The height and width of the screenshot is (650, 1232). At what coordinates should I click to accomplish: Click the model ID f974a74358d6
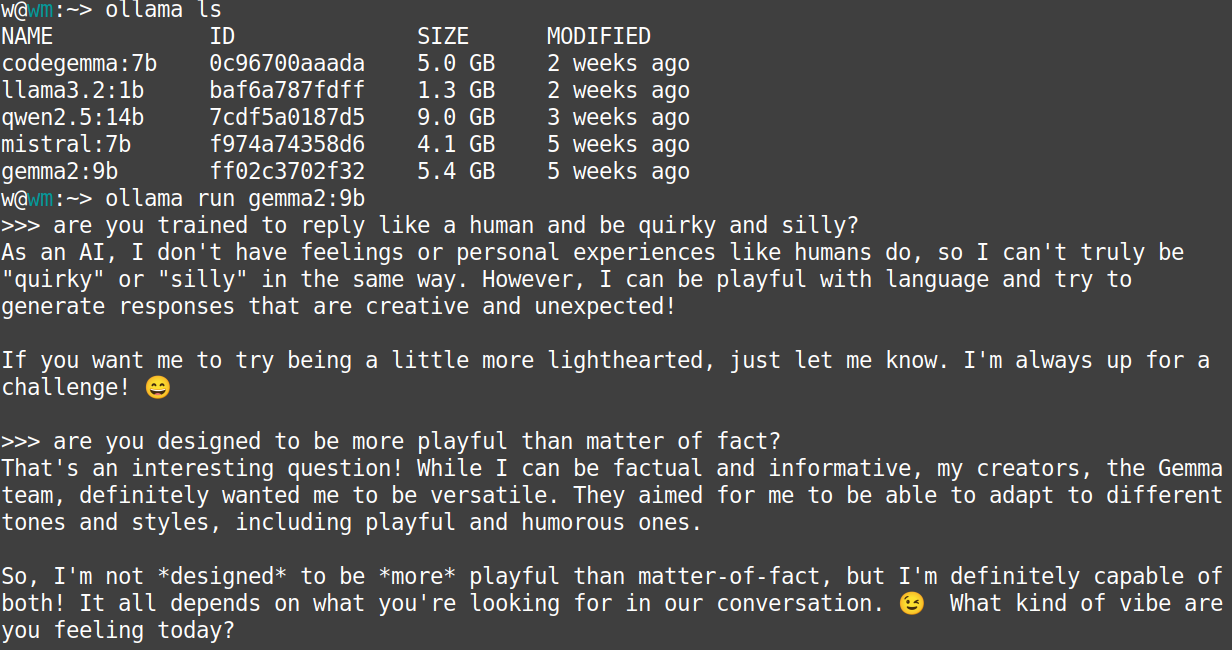click(x=287, y=145)
